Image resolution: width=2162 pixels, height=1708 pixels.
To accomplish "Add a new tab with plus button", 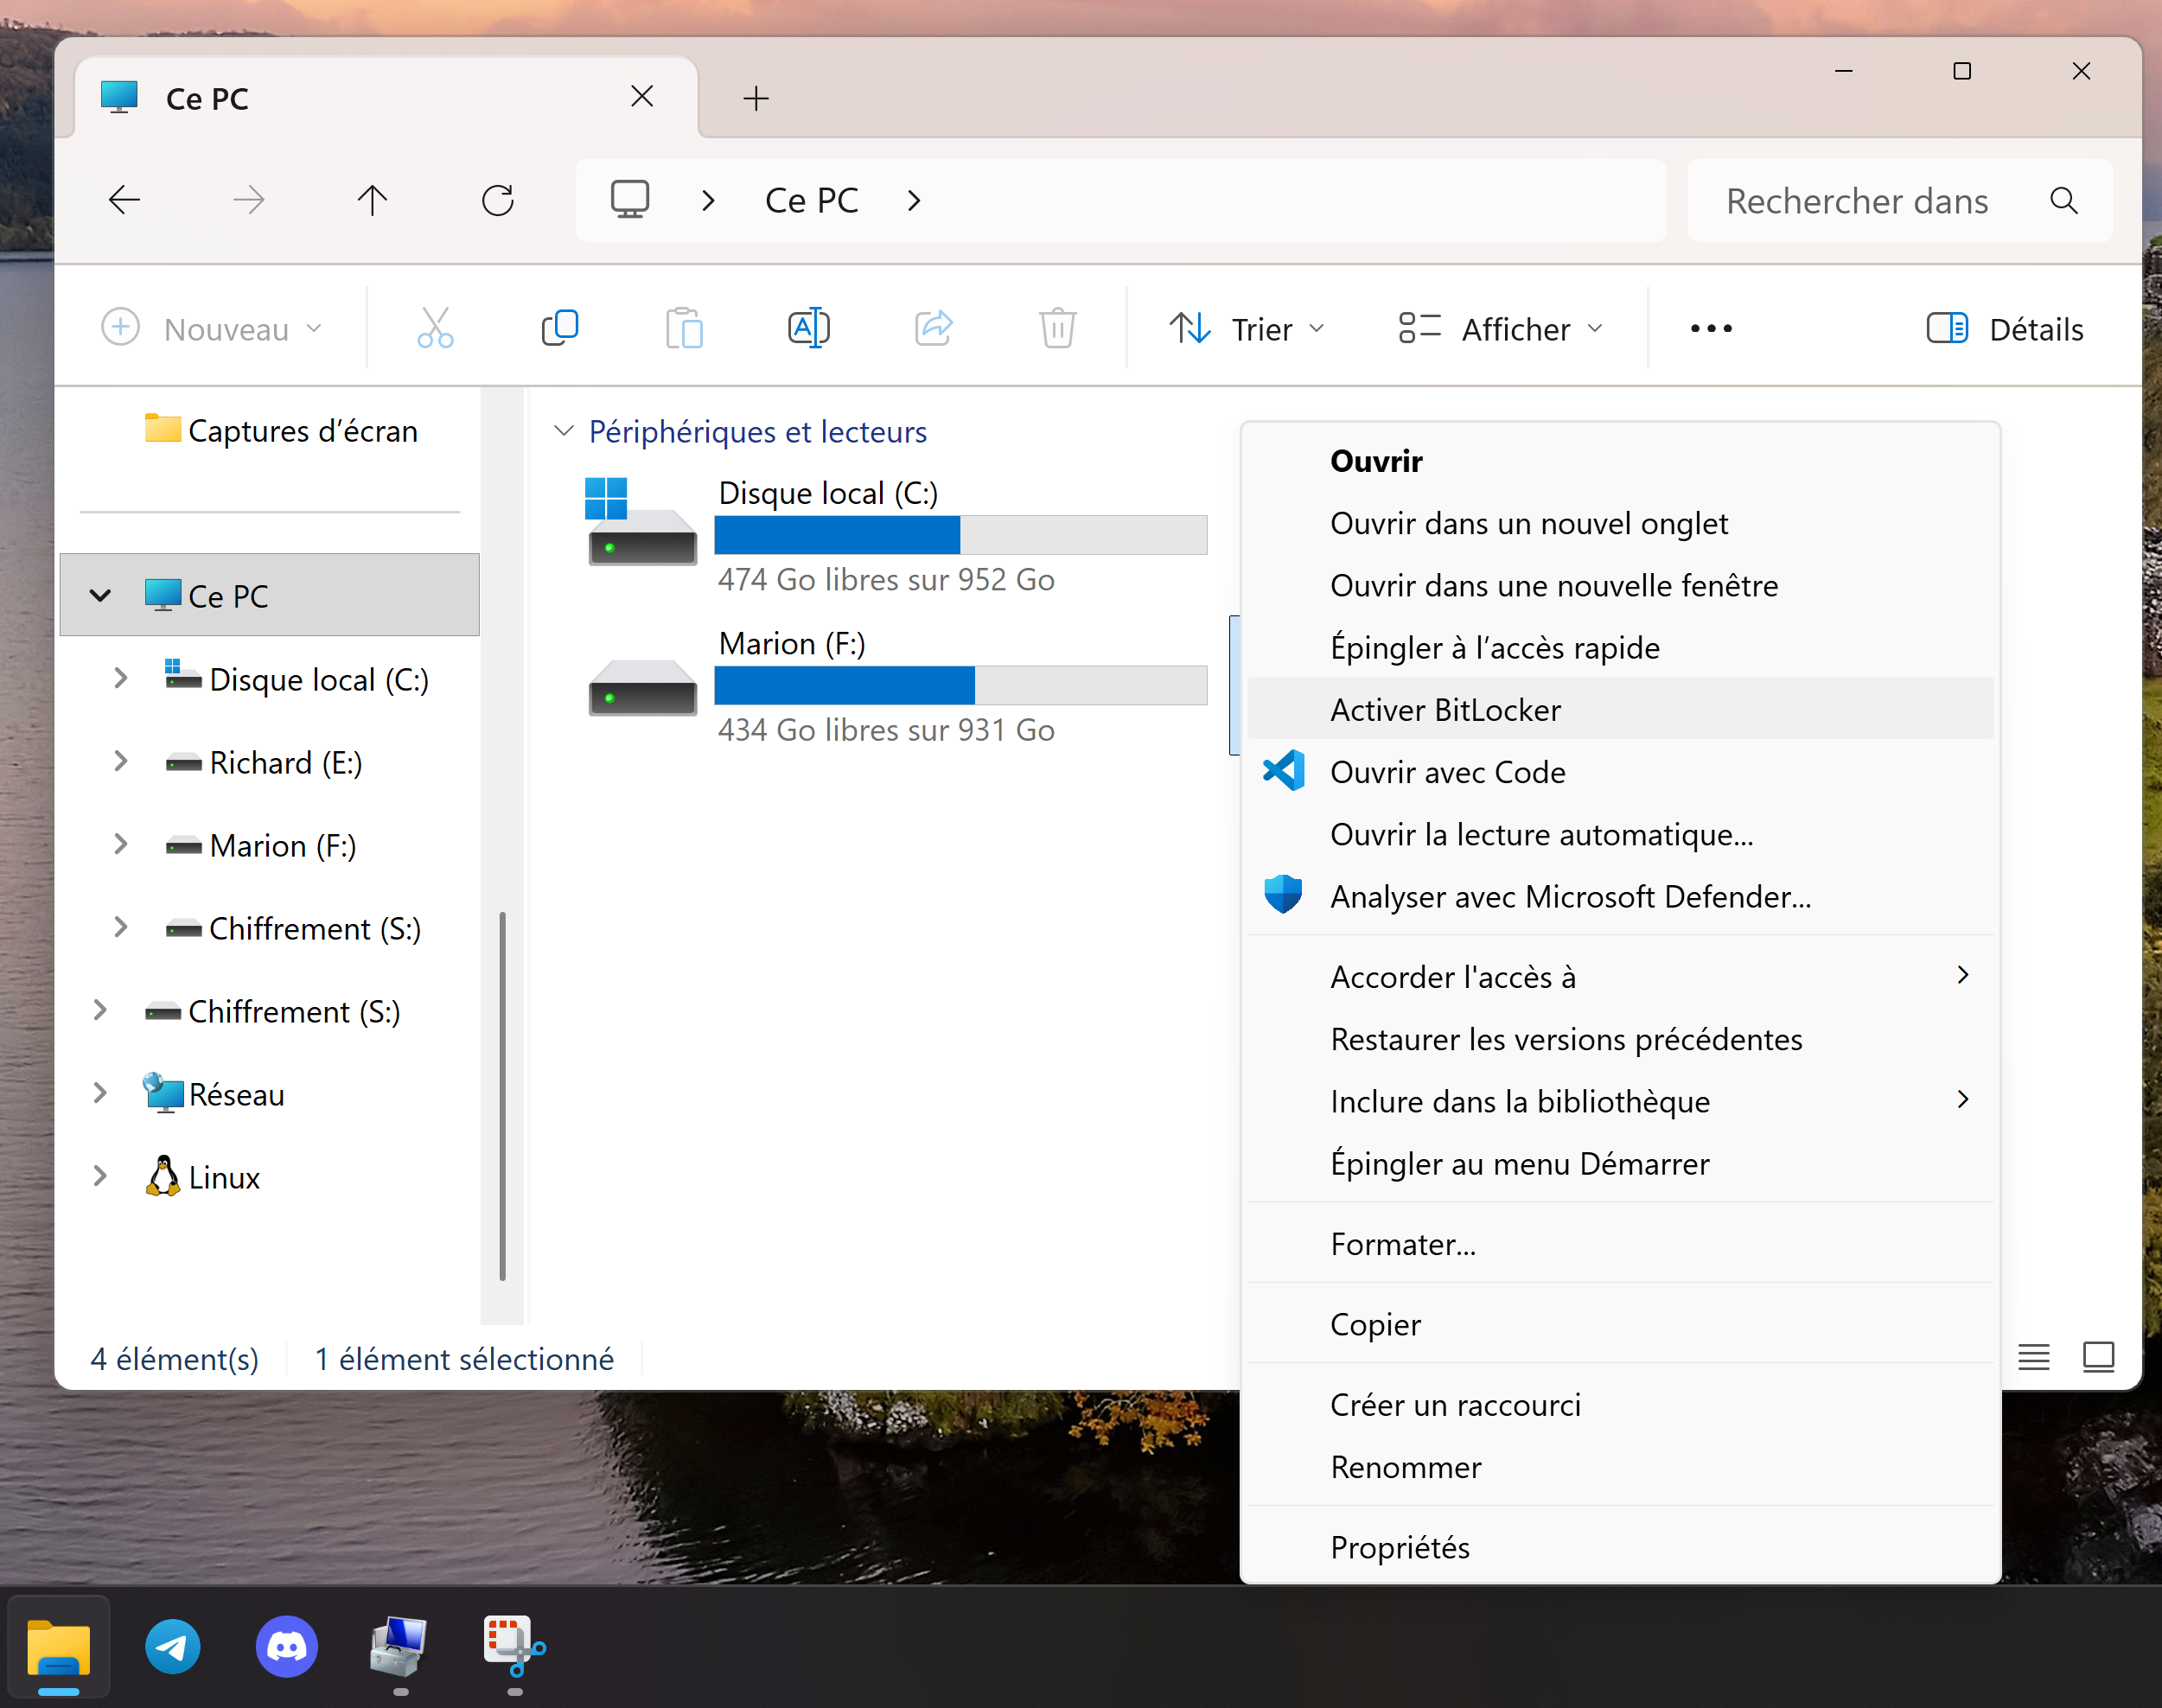I will [756, 98].
